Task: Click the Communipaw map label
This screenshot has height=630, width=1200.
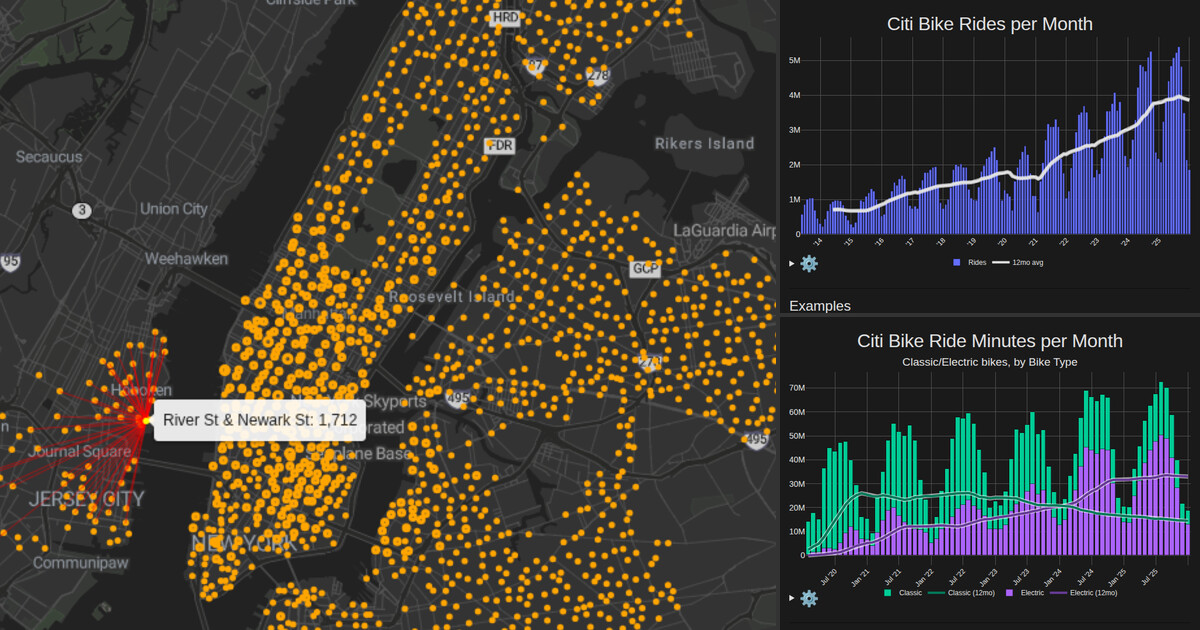Action: 81,563
